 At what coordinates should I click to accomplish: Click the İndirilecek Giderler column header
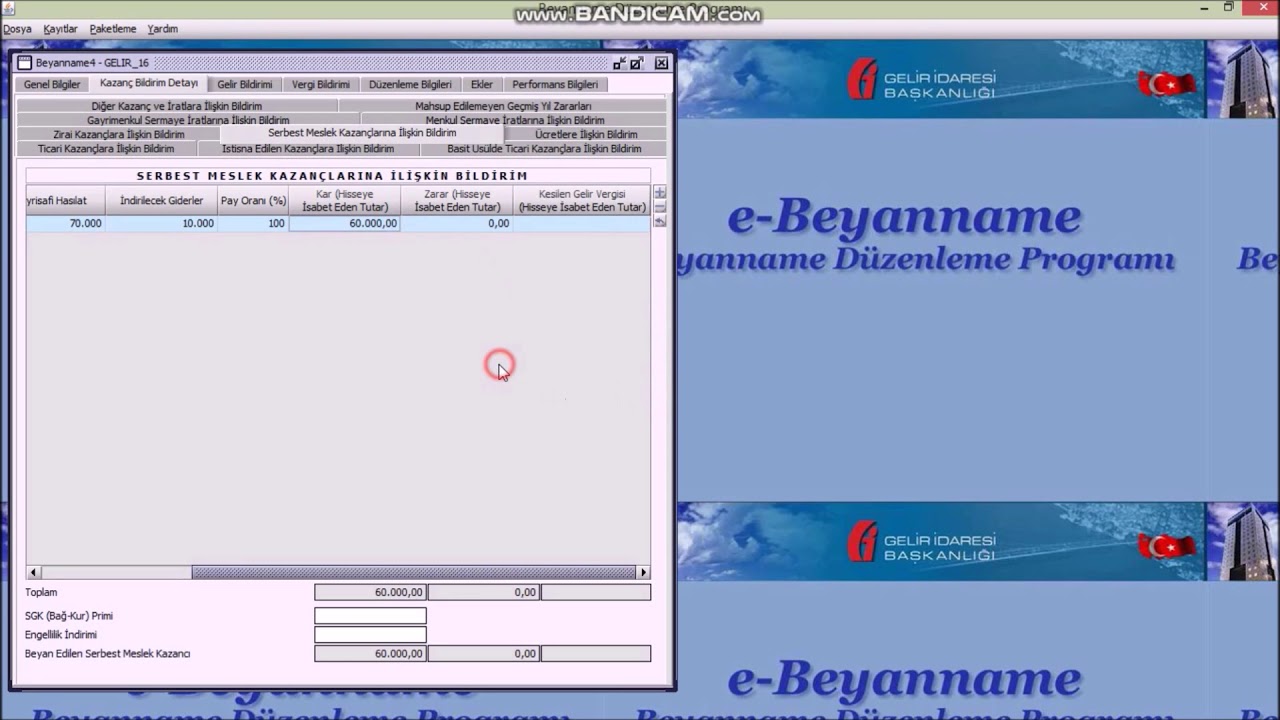point(161,200)
